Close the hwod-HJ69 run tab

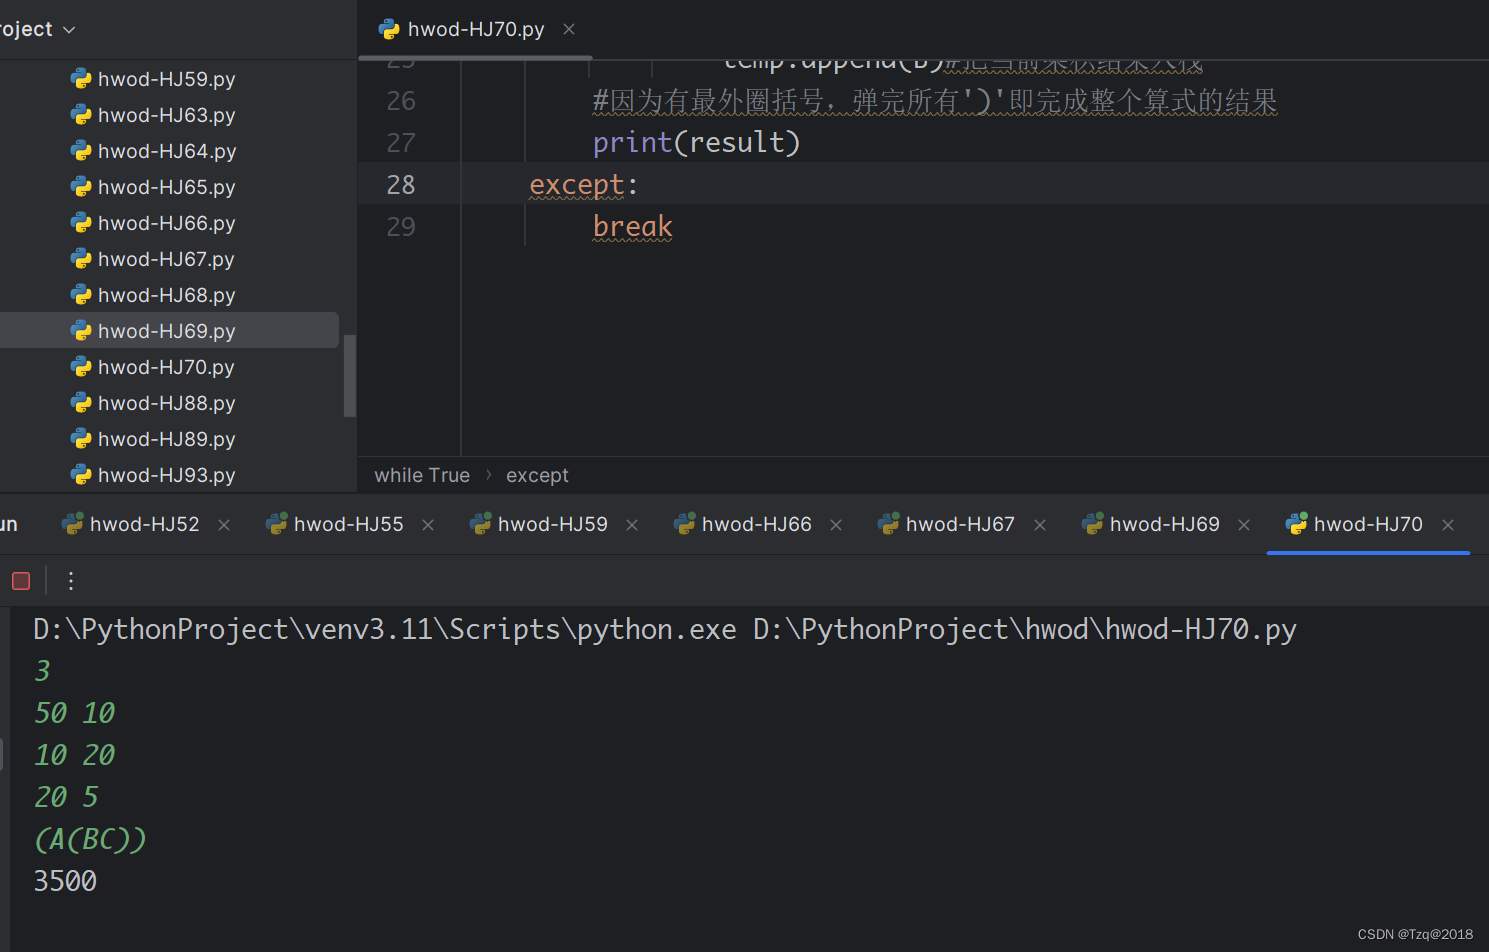tap(1244, 525)
